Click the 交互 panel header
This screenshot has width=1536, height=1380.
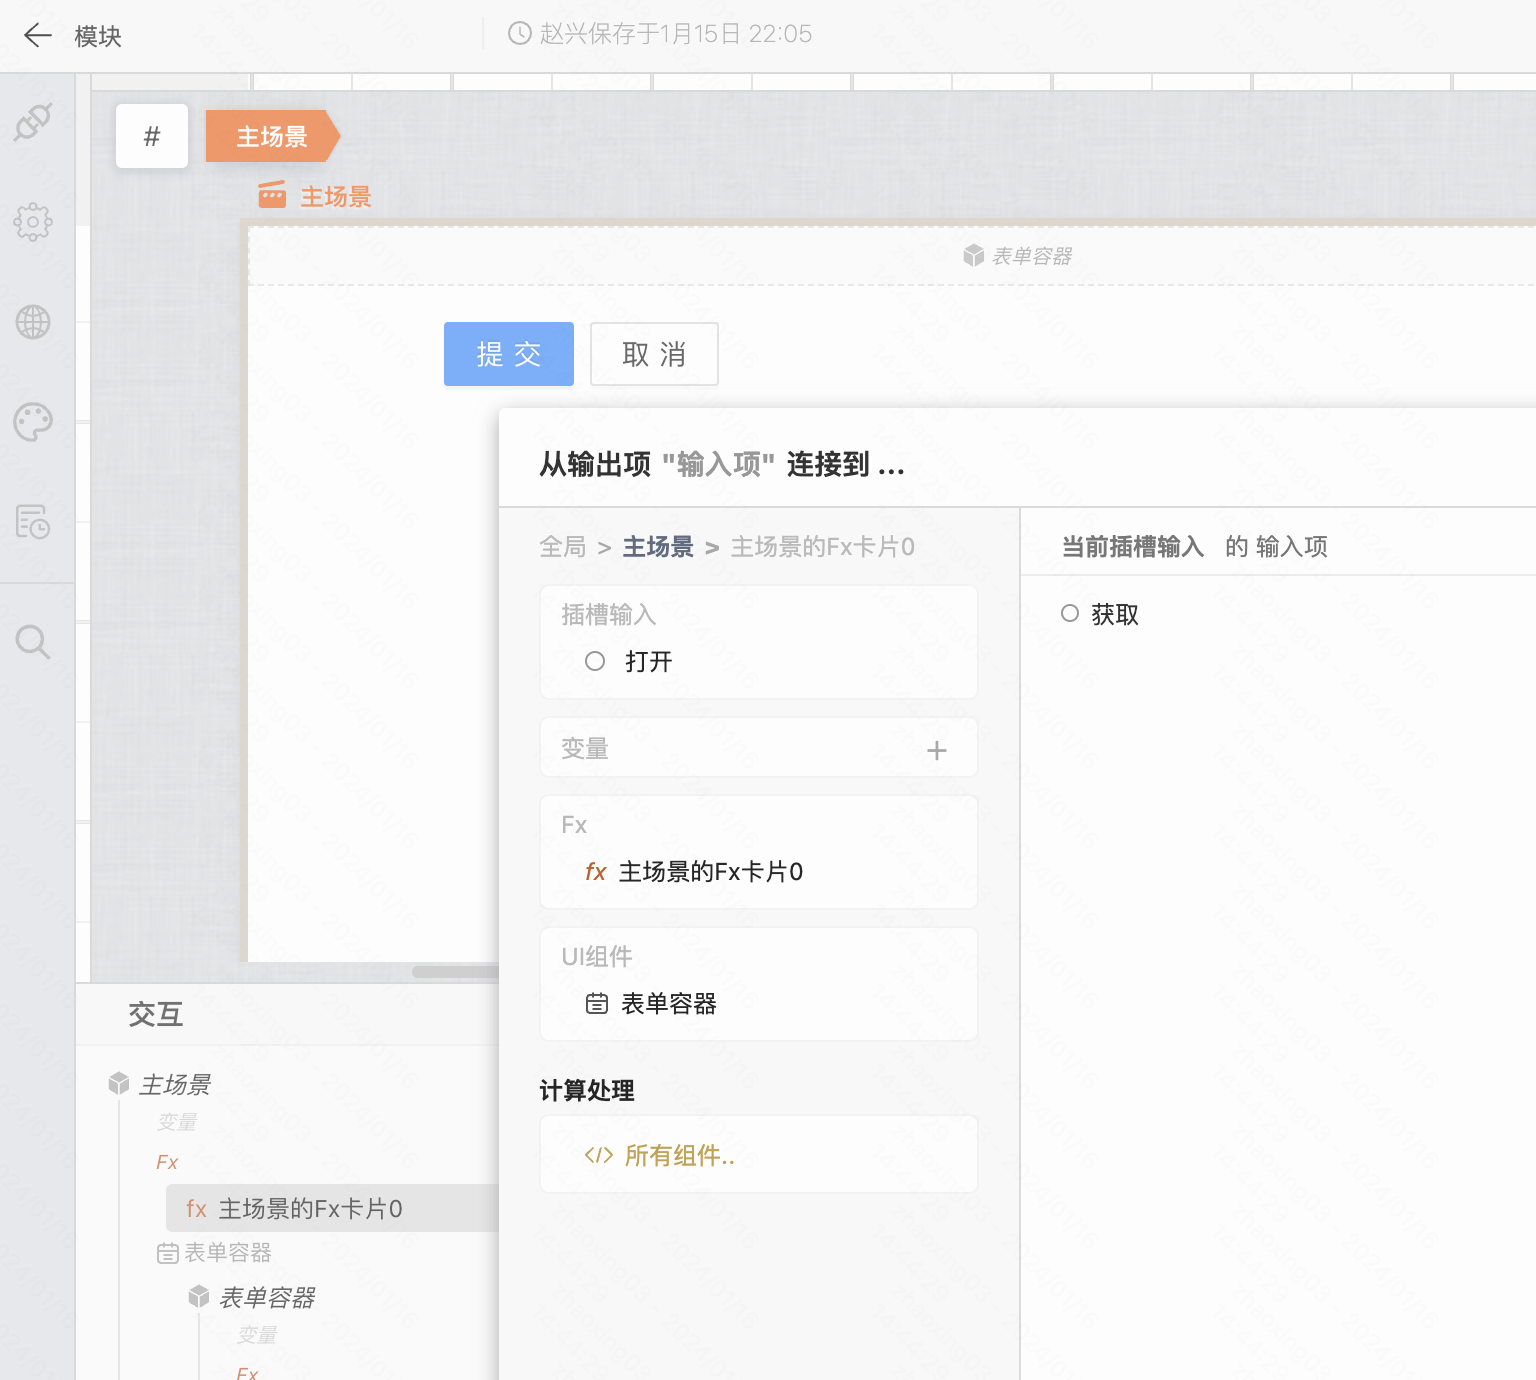click(156, 1014)
